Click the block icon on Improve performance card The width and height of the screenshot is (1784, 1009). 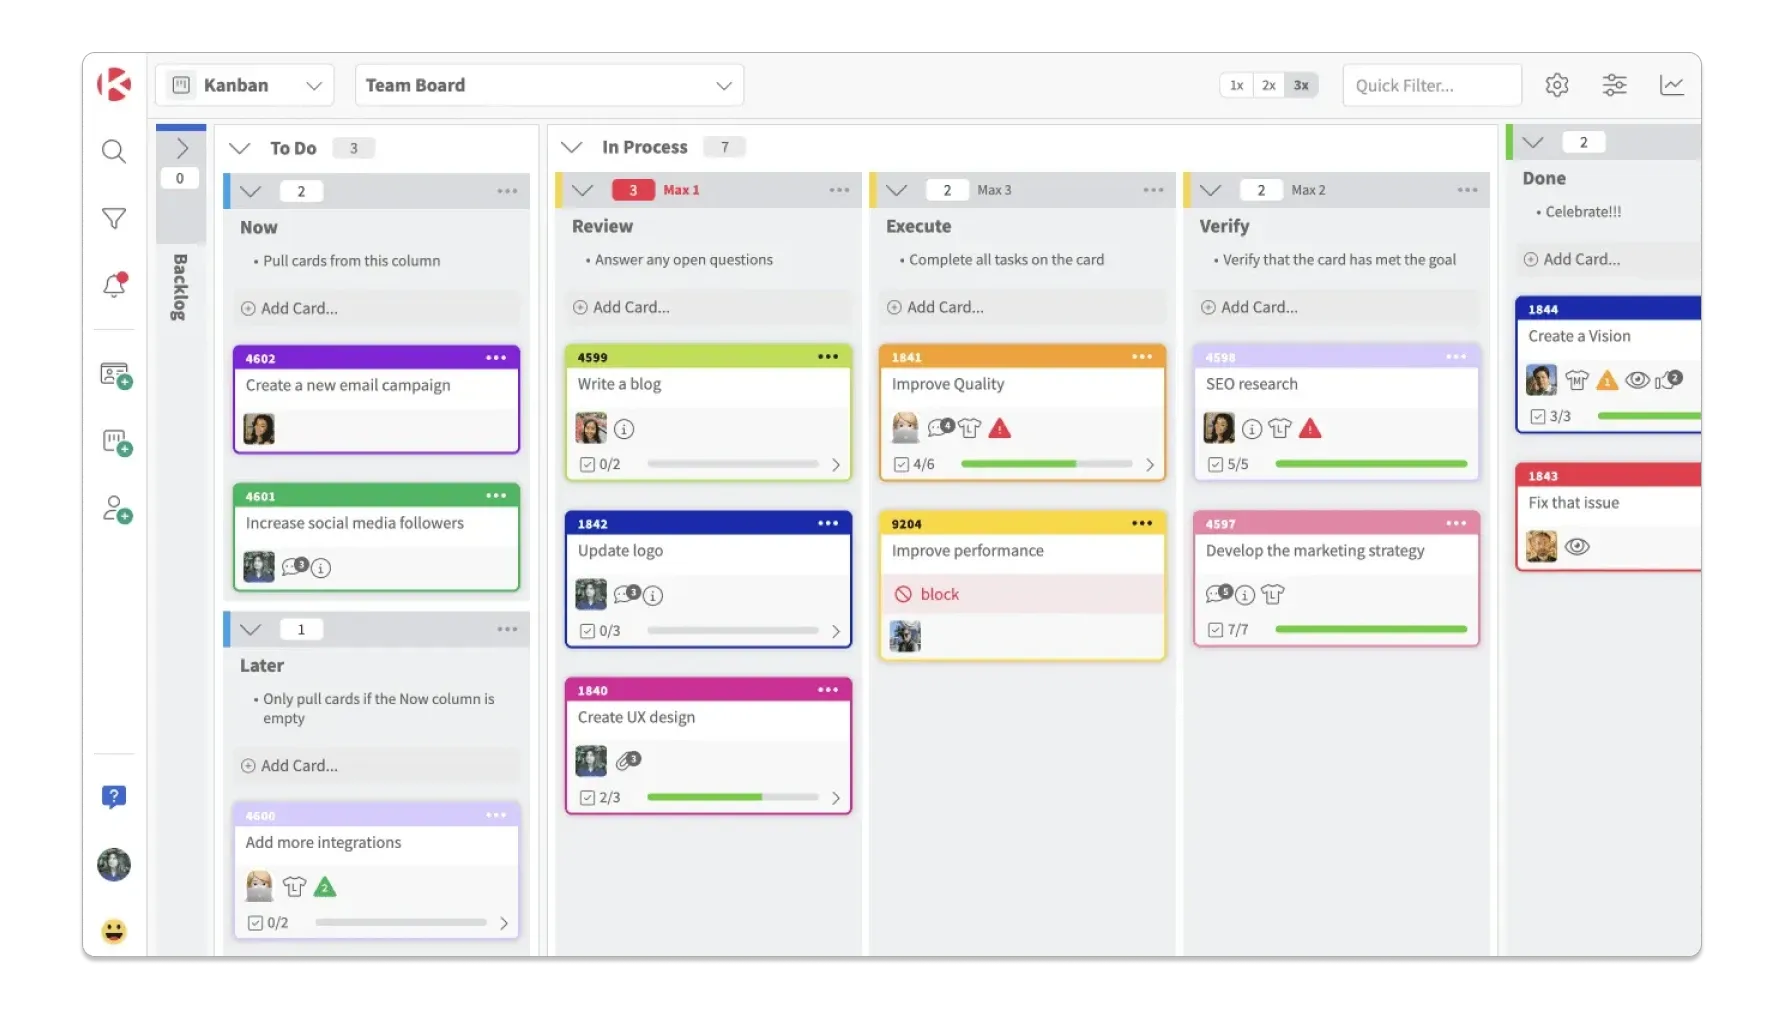pyautogui.click(x=903, y=594)
